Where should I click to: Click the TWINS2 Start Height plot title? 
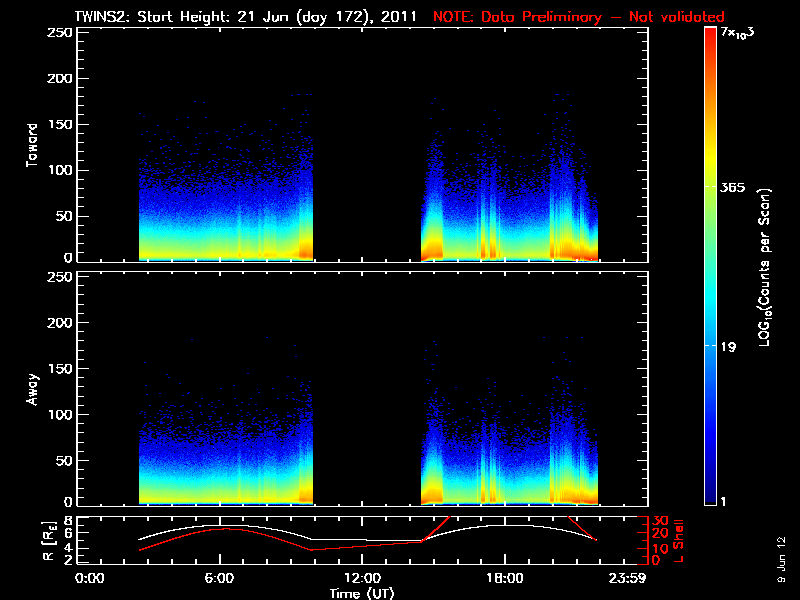(249, 16)
